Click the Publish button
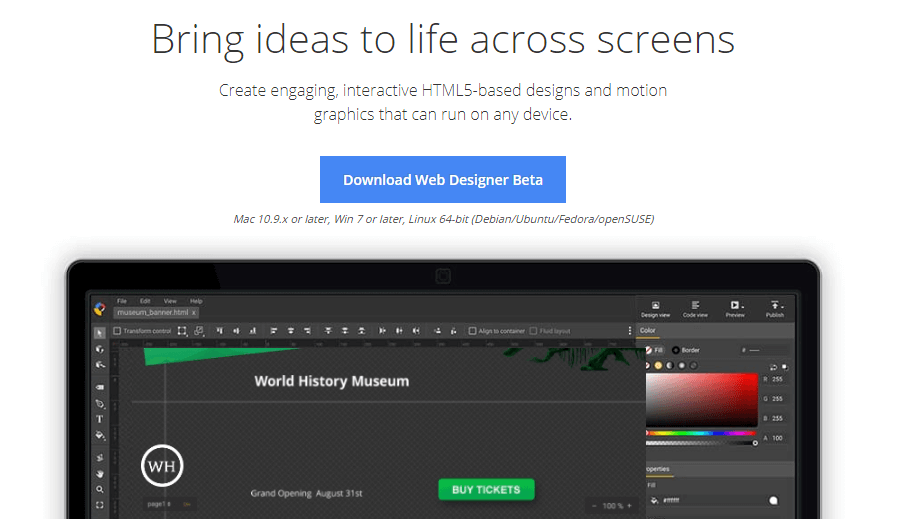Image resolution: width=900 pixels, height=519 pixels. click(774, 308)
